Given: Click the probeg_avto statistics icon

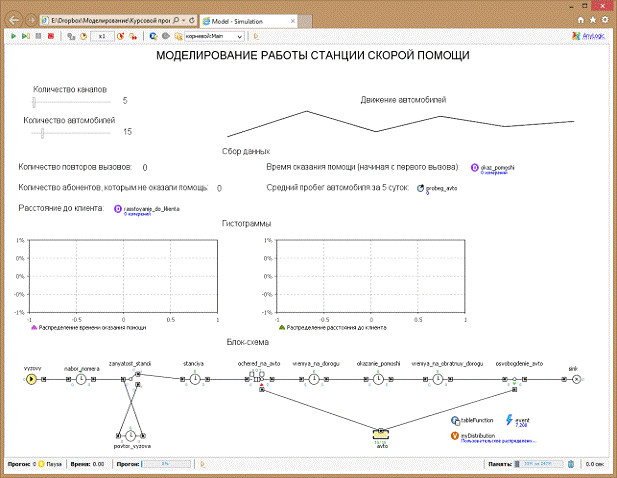Looking at the screenshot, I should point(420,187).
